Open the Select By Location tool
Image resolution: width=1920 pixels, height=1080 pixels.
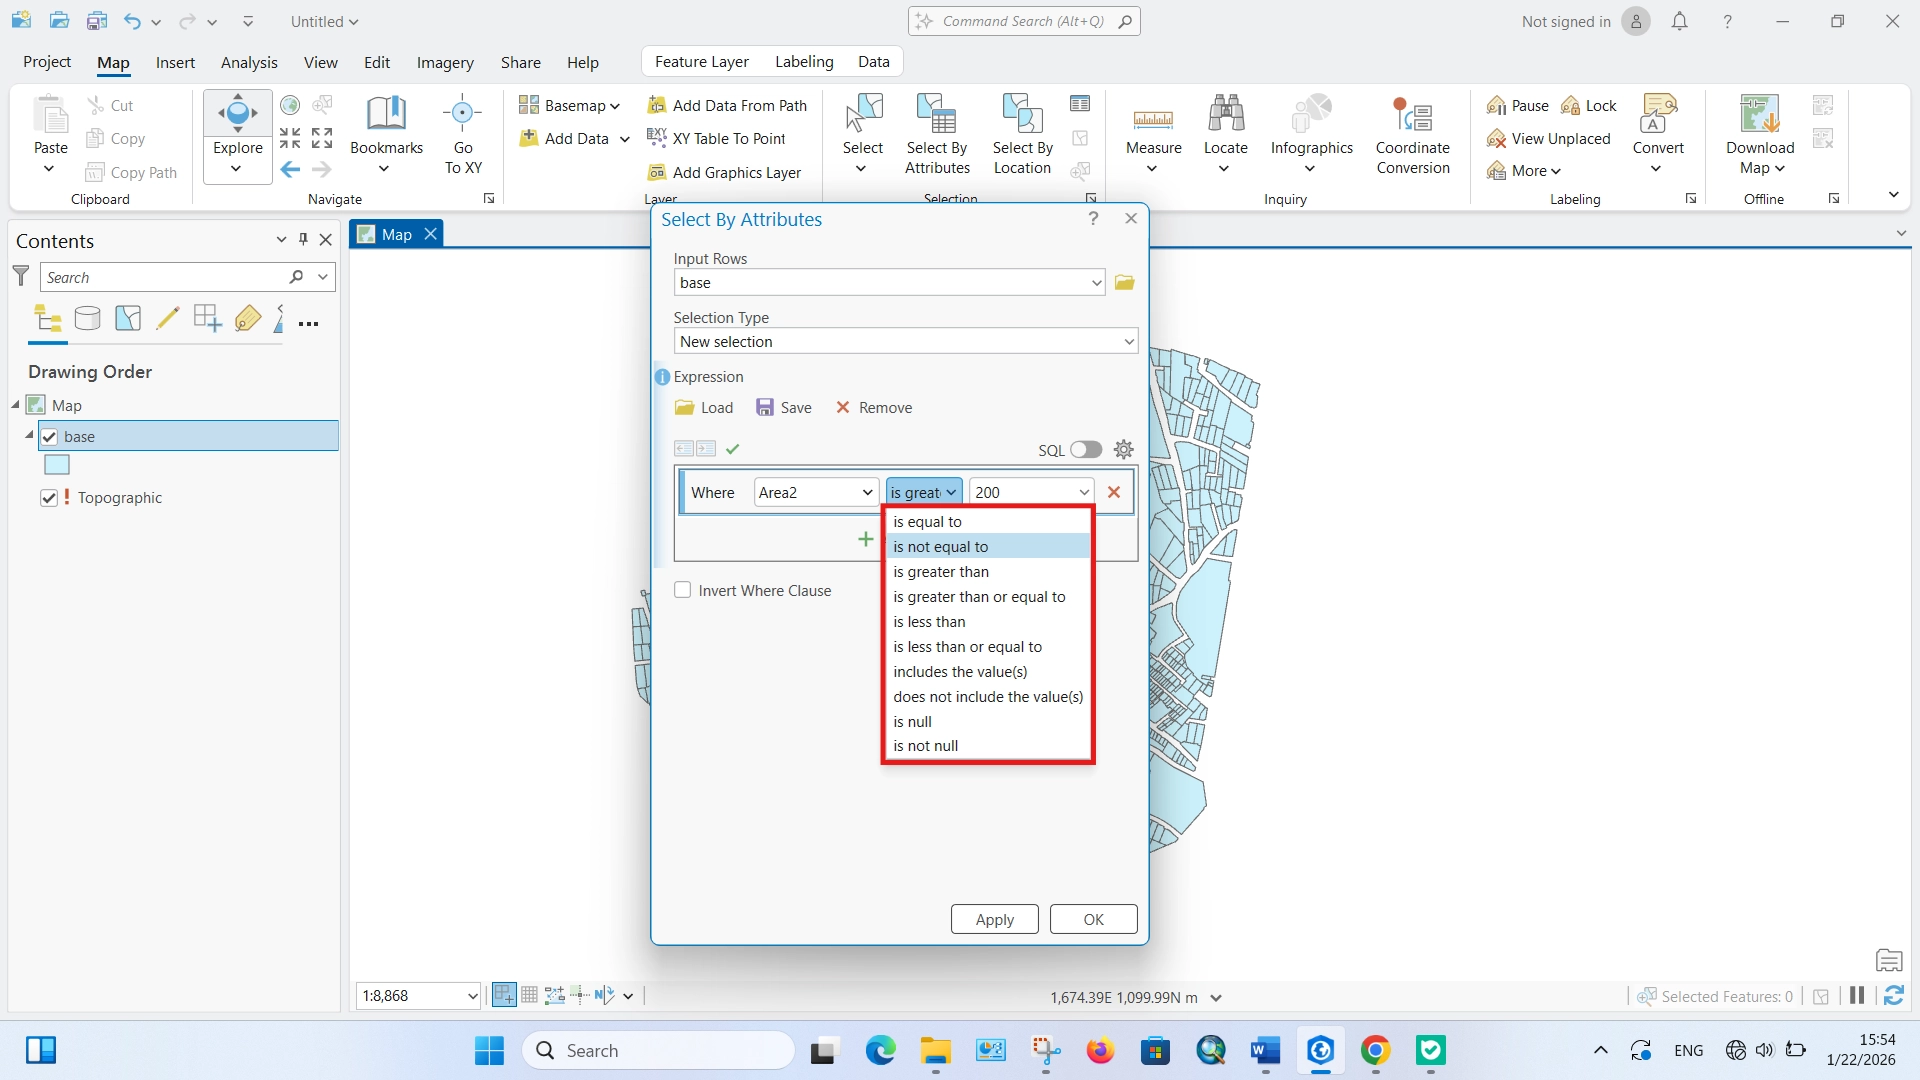point(1022,133)
